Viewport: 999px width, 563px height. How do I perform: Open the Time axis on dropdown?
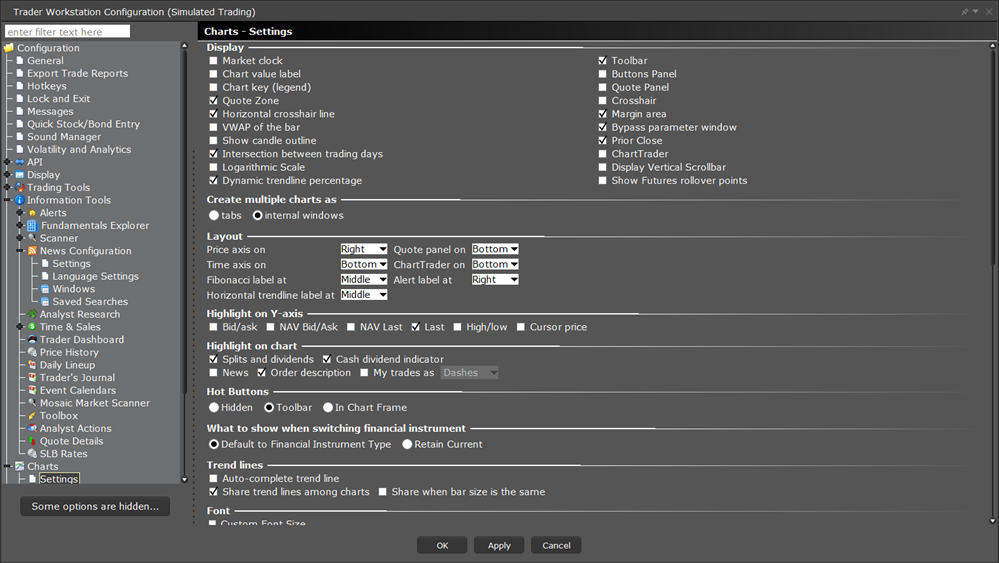[x=364, y=264]
